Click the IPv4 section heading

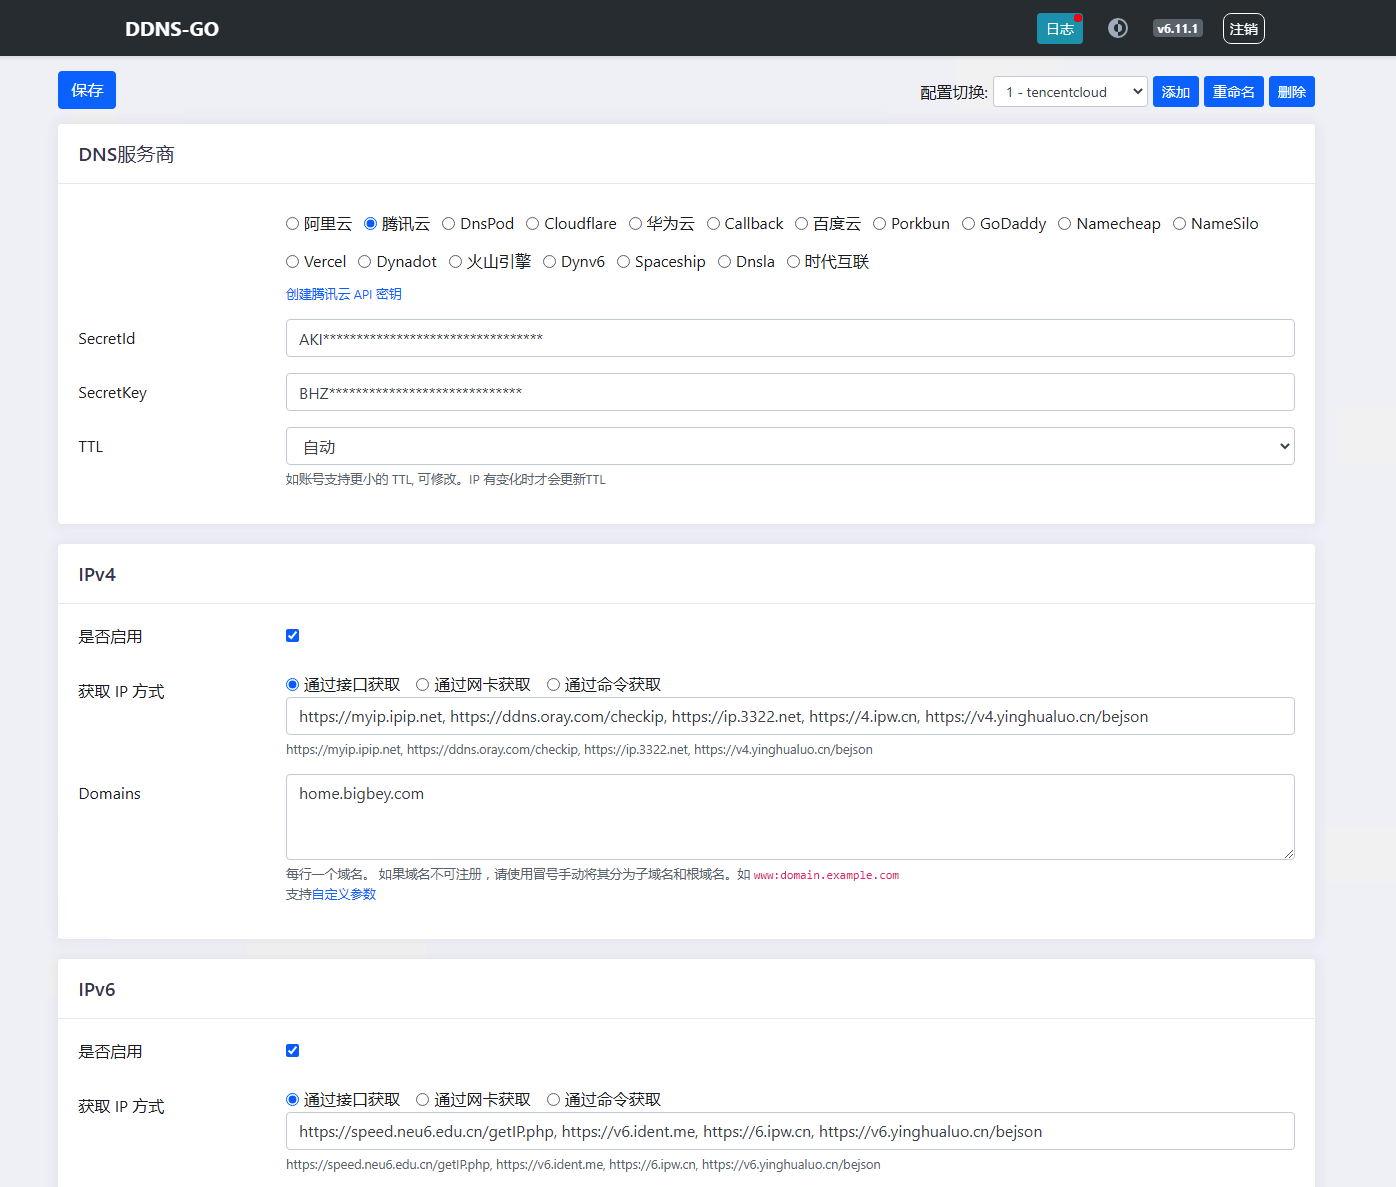click(x=97, y=575)
